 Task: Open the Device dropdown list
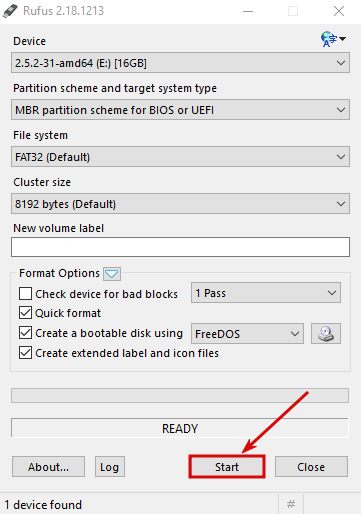(180, 63)
